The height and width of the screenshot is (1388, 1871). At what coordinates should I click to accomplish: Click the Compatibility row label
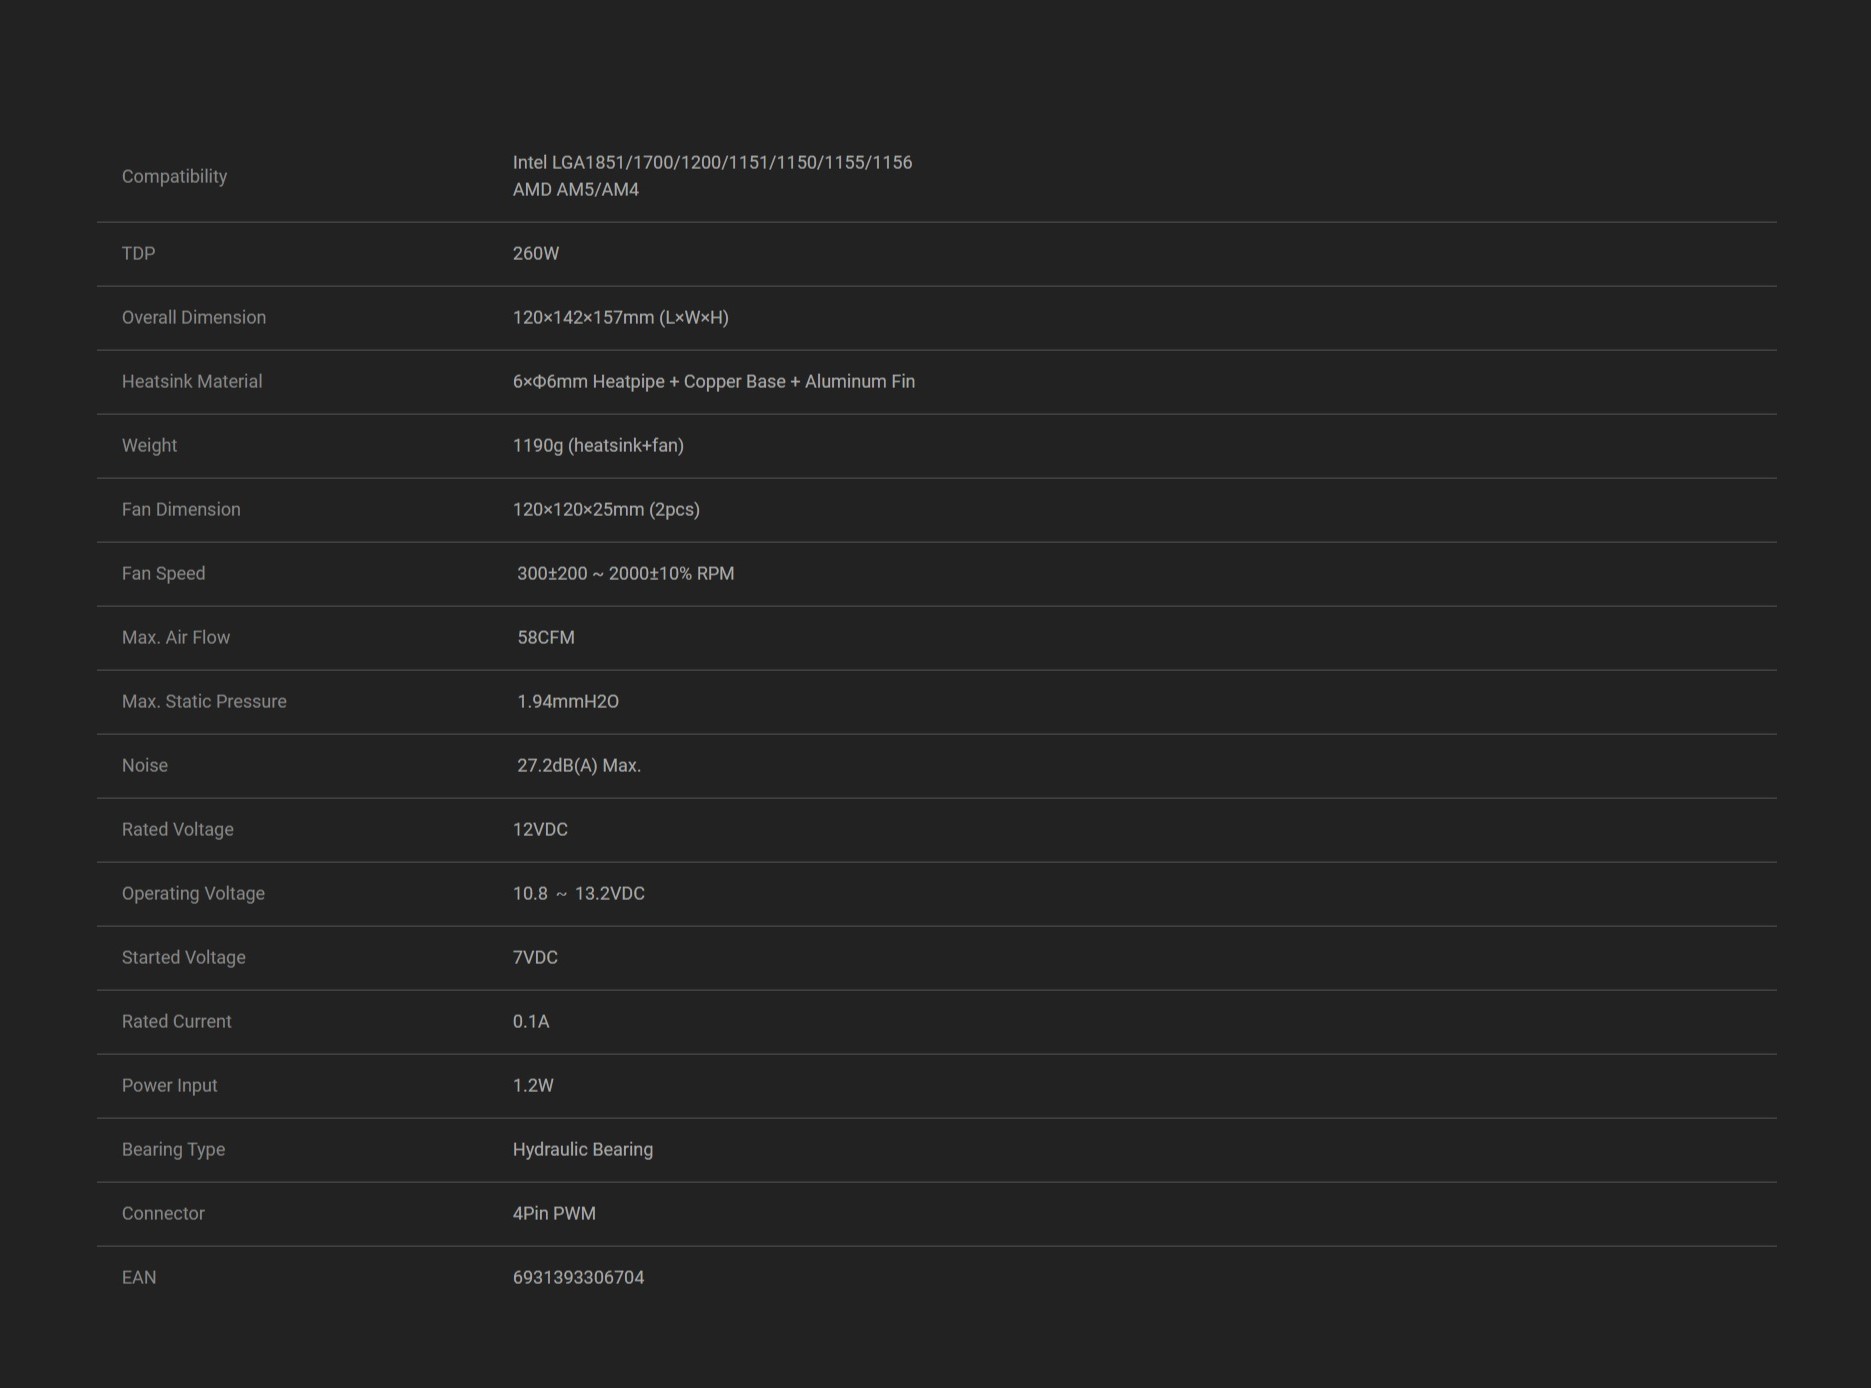point(174,176)
